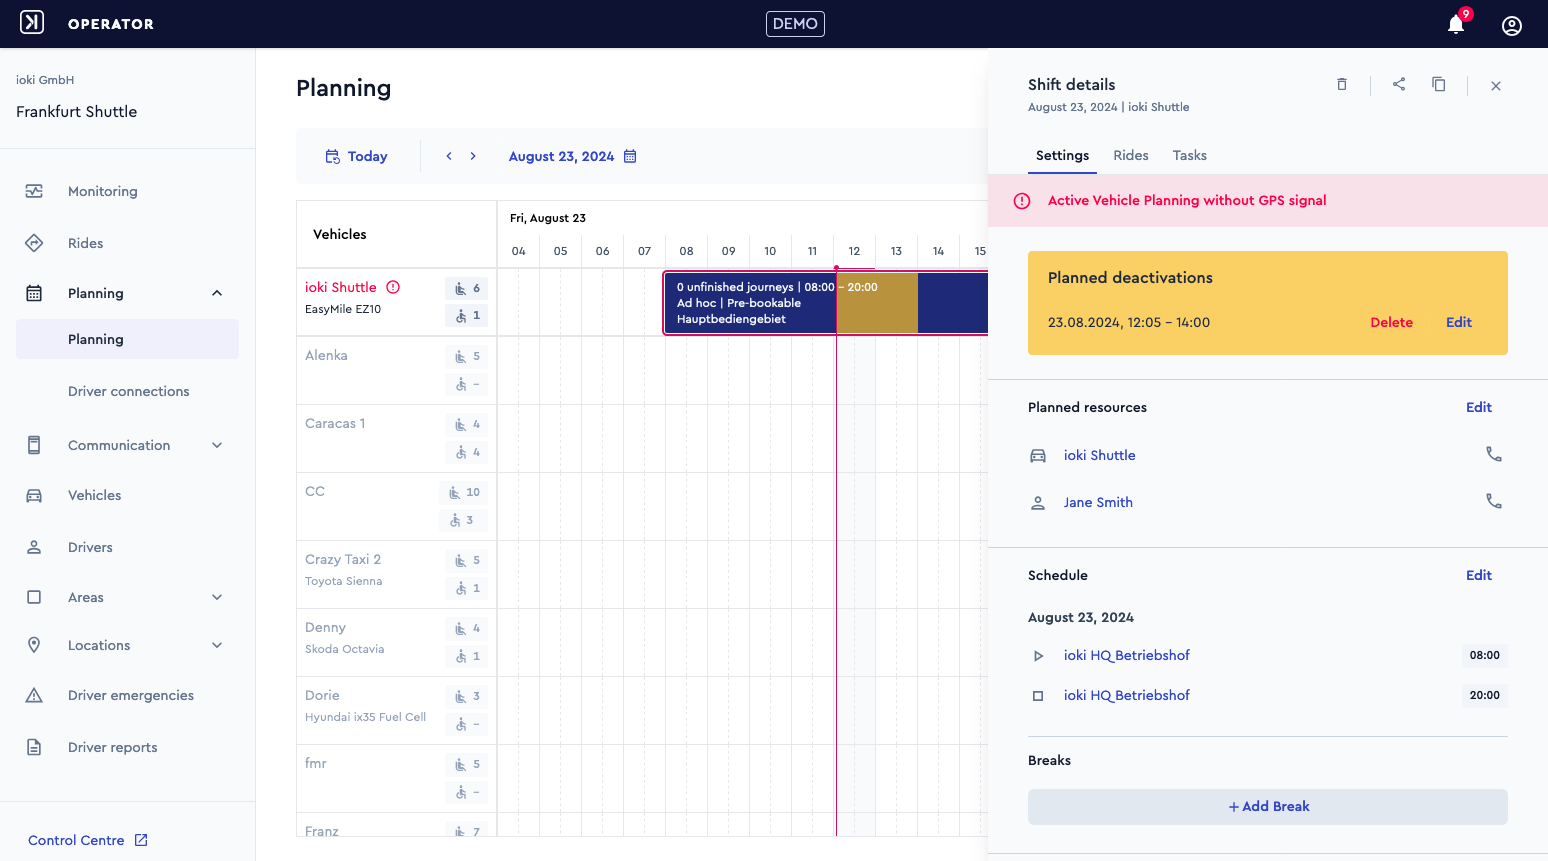Open calendar picker next to August 23, 2024

[630, 156]
